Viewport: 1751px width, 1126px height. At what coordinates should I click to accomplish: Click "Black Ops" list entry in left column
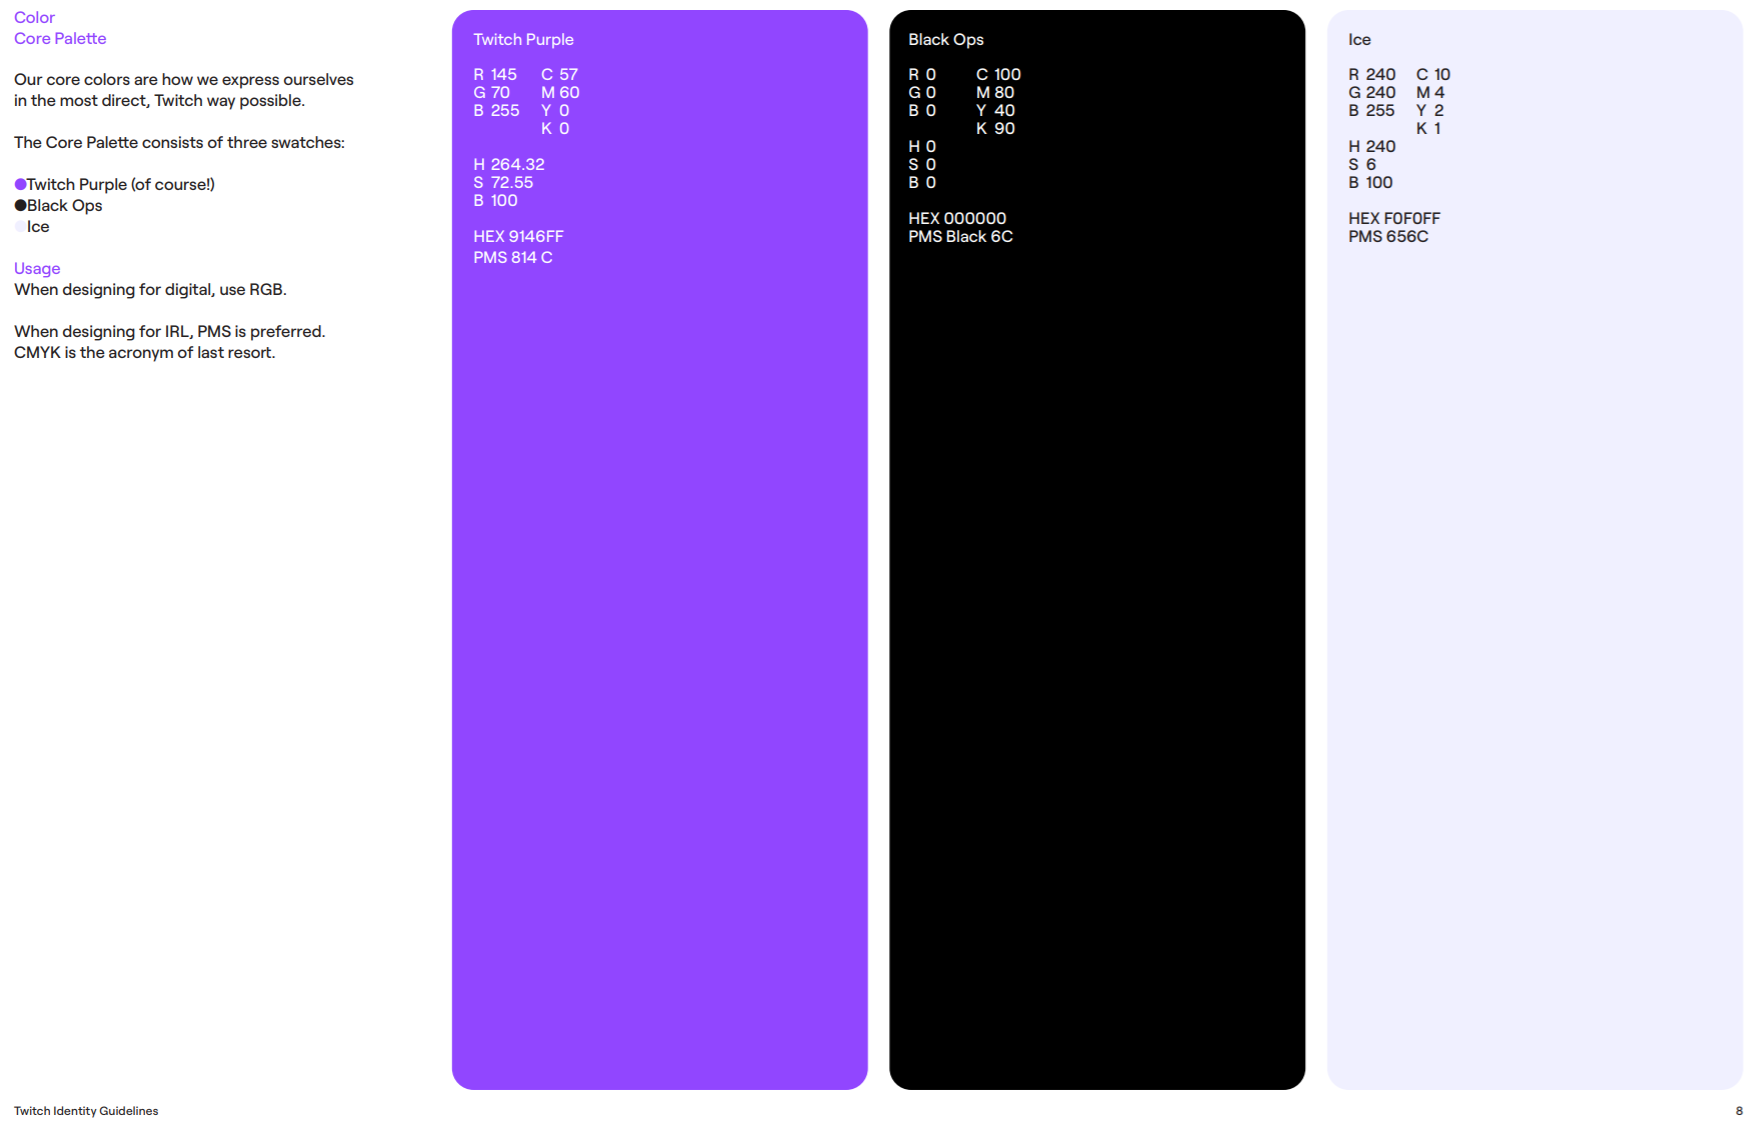[x=65, y=205]
